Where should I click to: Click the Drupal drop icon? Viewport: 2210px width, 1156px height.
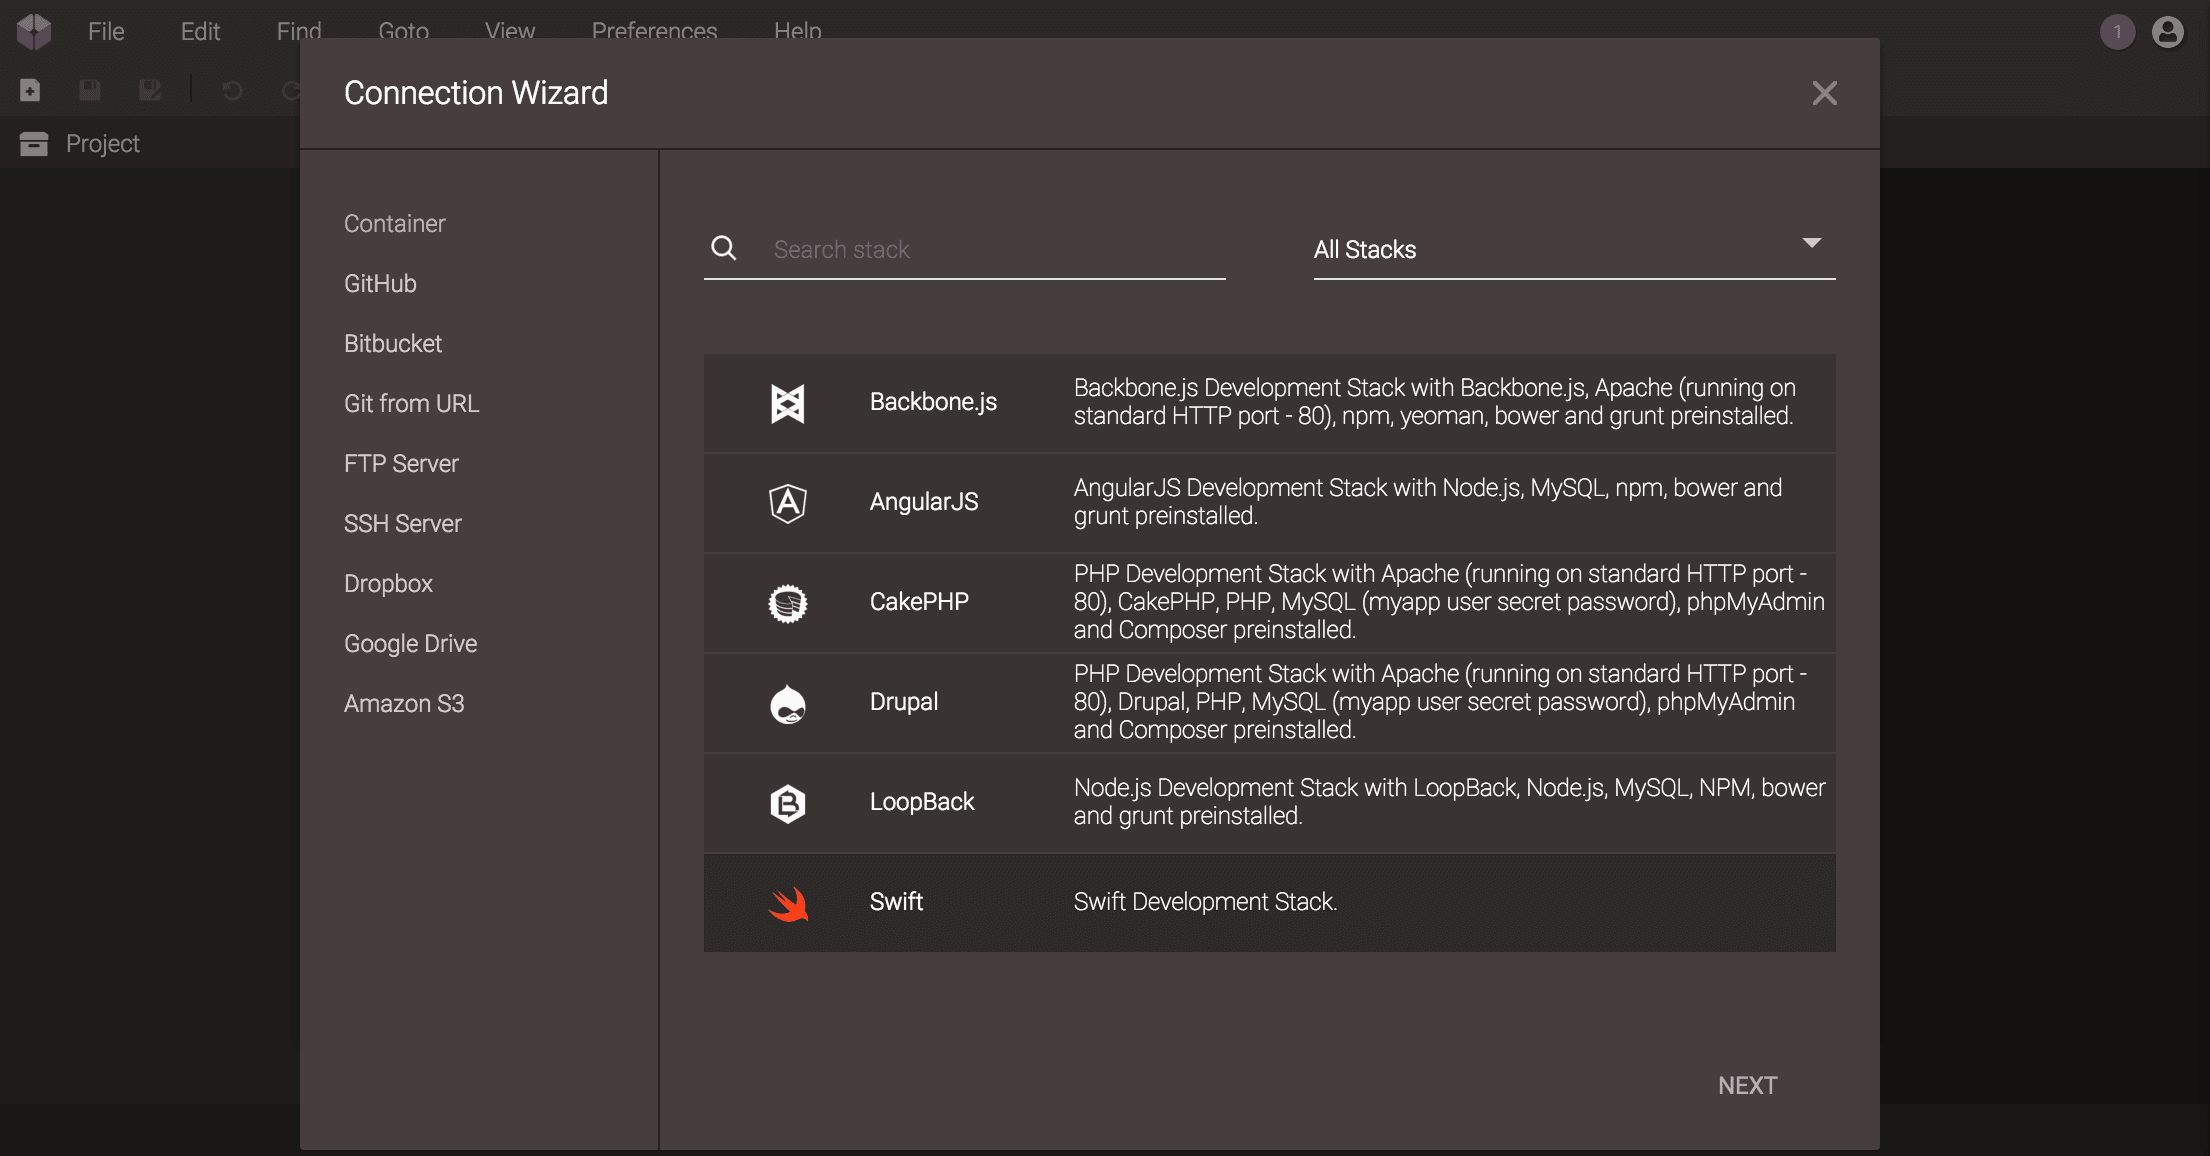coord(787,703)
